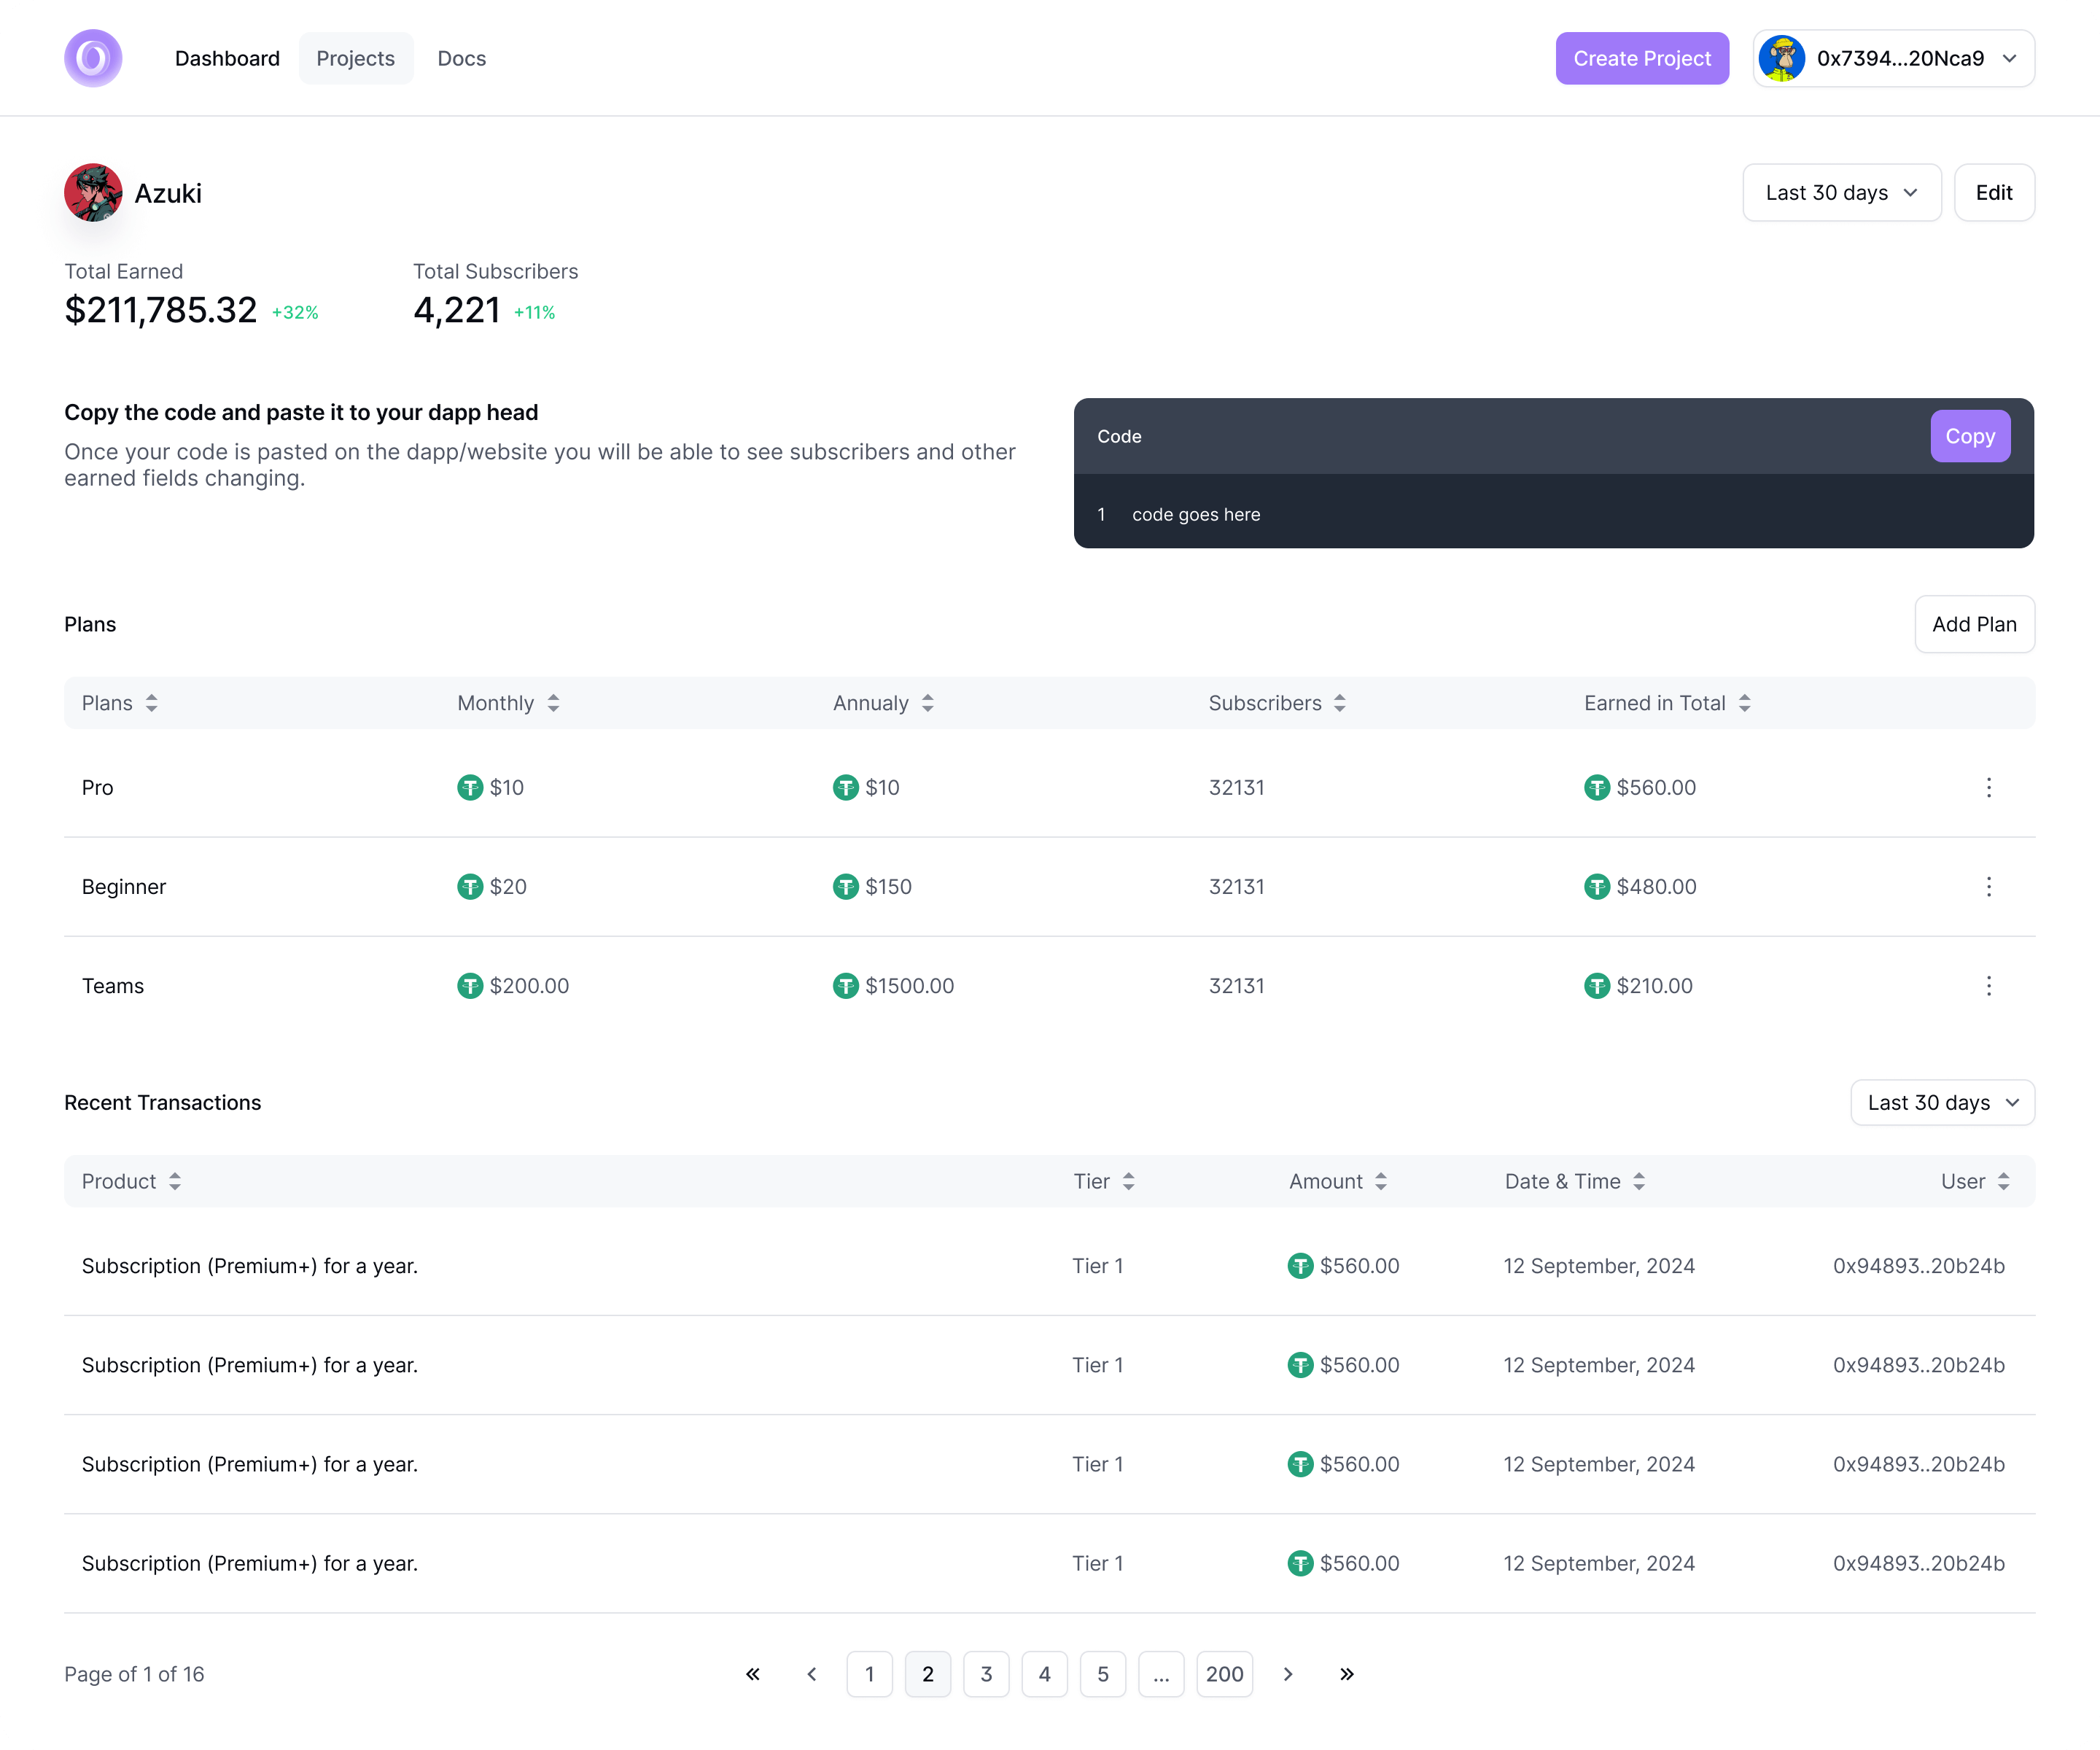
Task: Click the Azuki project avatar
Action: 93,192
